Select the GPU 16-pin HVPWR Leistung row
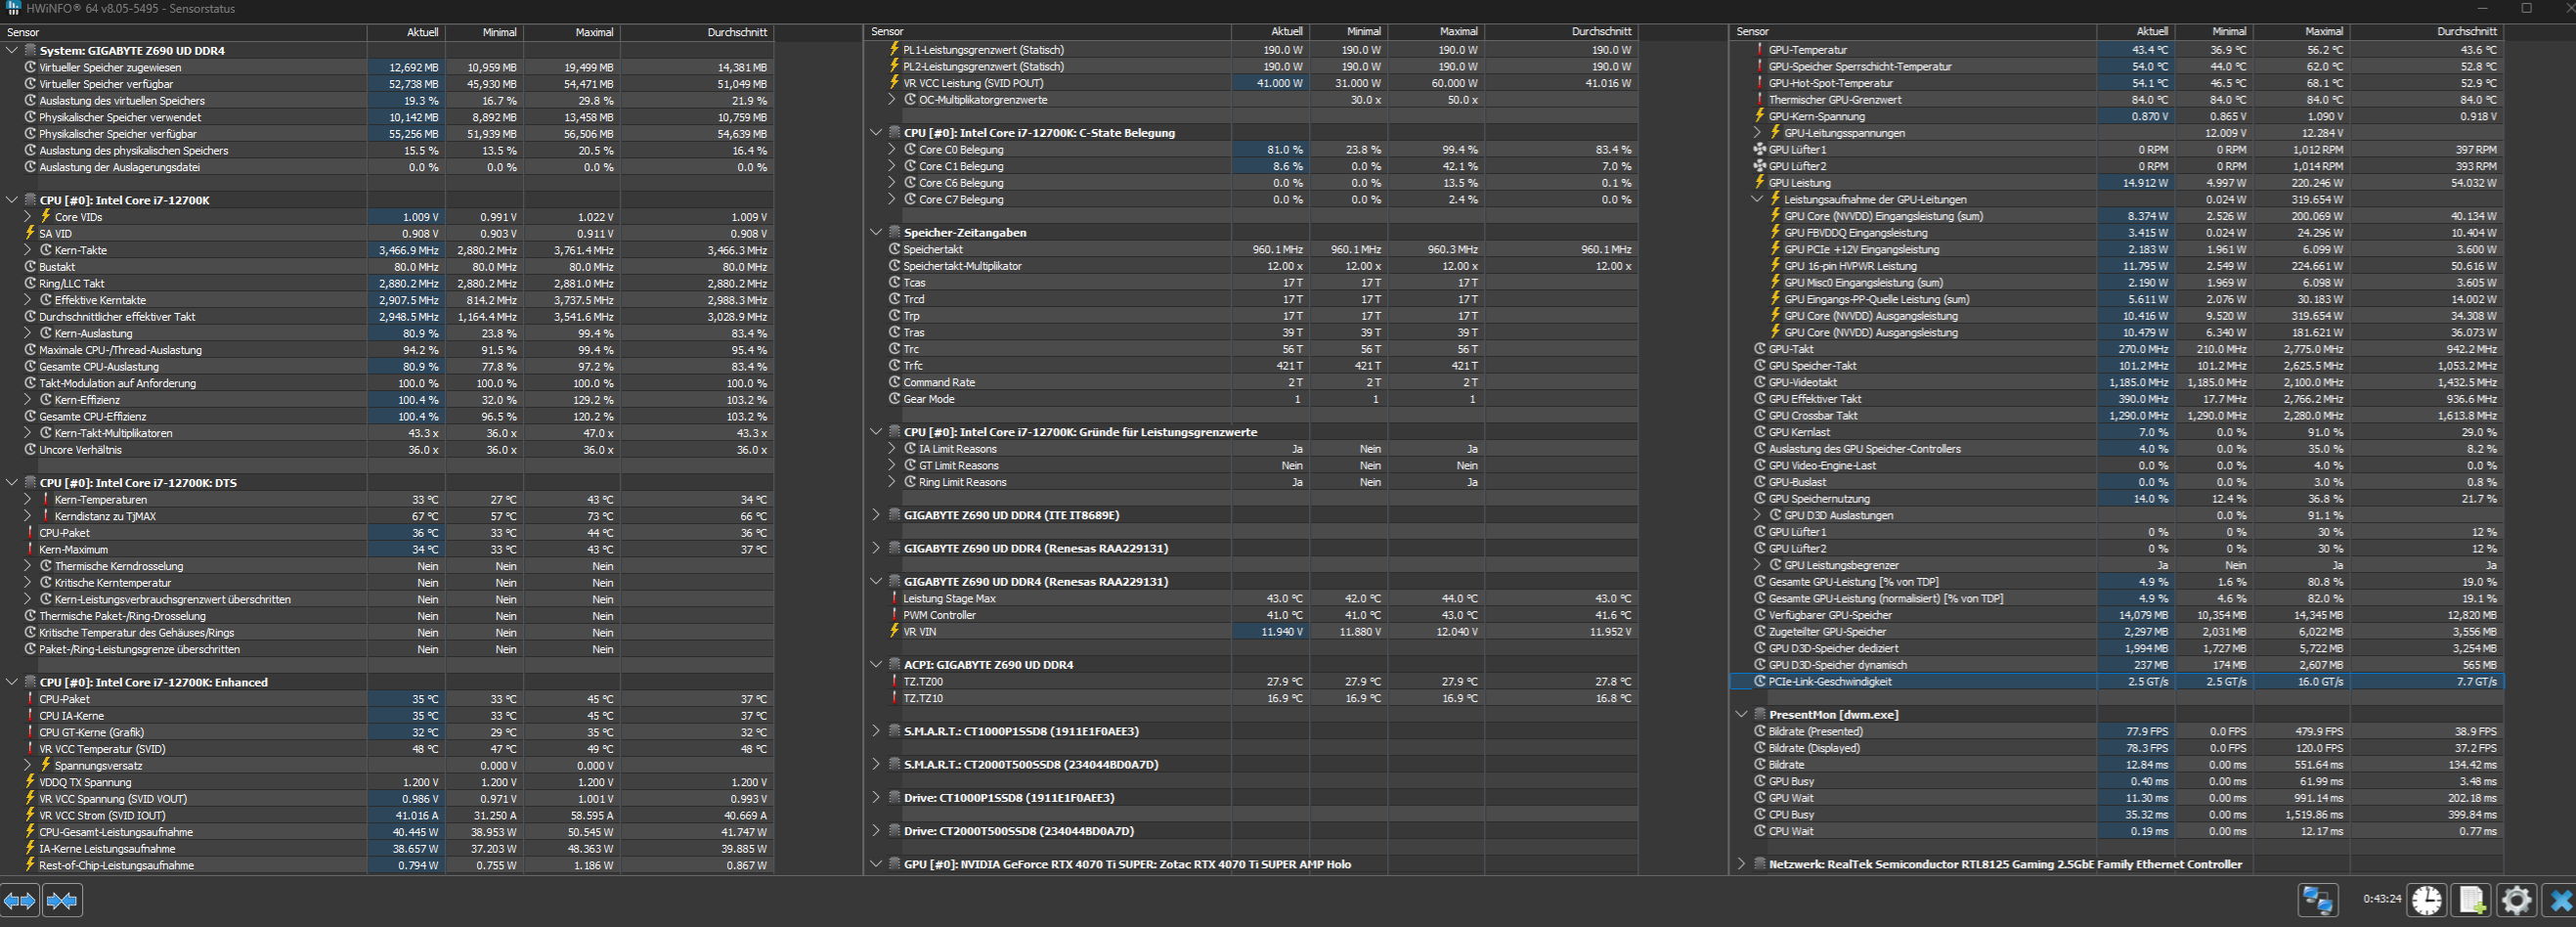Image resolution: width=2576 pixels, height=927 pixels. coord(2116,266)
